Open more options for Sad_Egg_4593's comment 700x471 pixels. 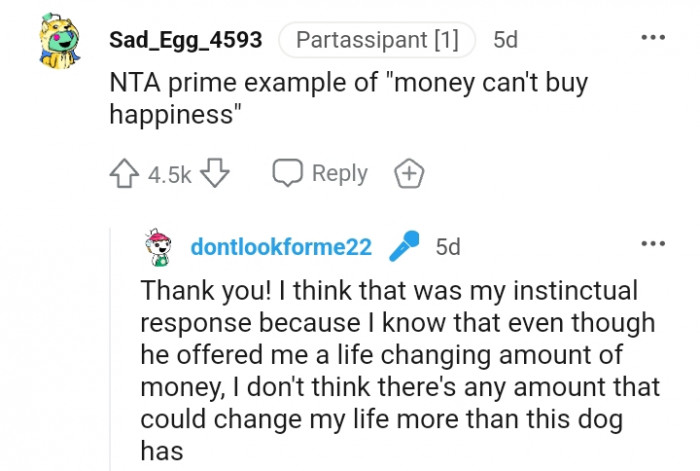pyautogui.click(x=652, y=38)
